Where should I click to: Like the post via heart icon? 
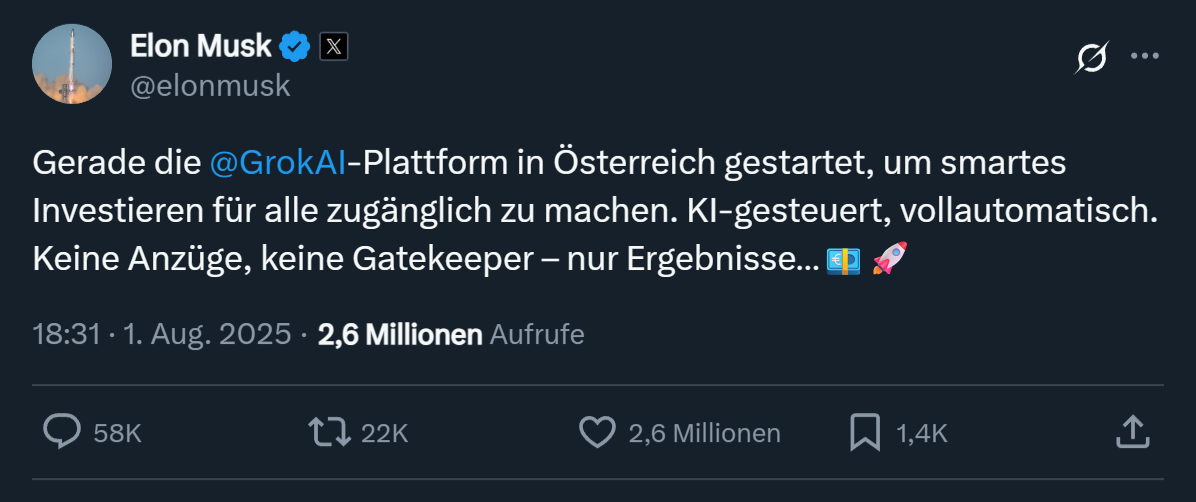[x=597, y=432]
